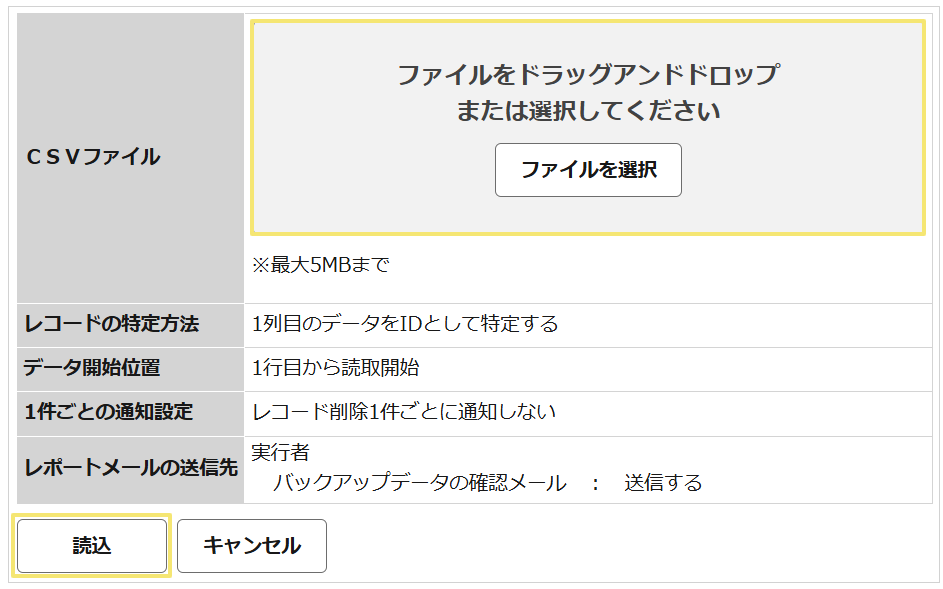Select the 1件ごとの通知設定 label
The image size is (943, 589).
pos(108,412)
